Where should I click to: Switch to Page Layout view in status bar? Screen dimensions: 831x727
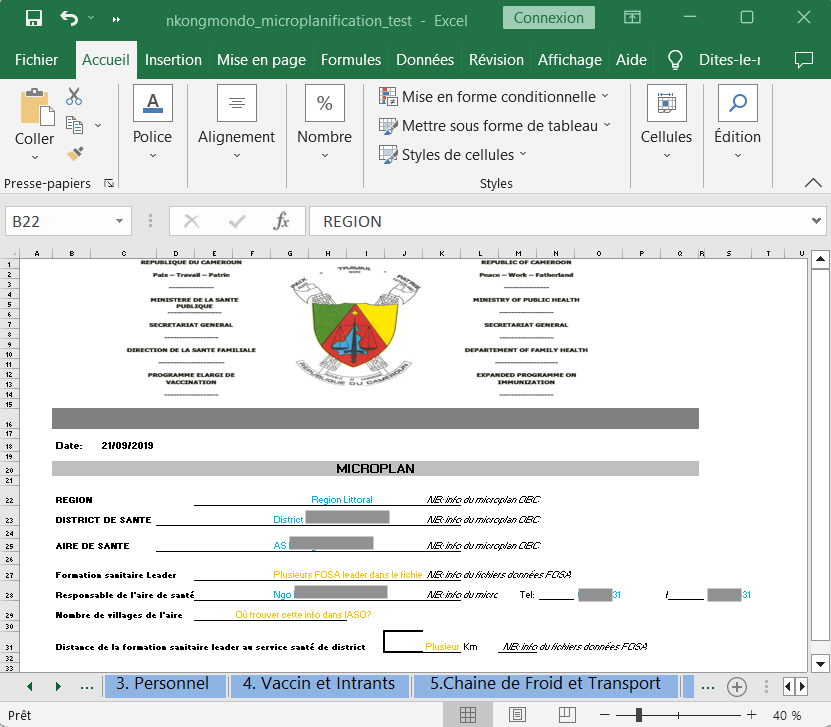[x=517, y=715]
